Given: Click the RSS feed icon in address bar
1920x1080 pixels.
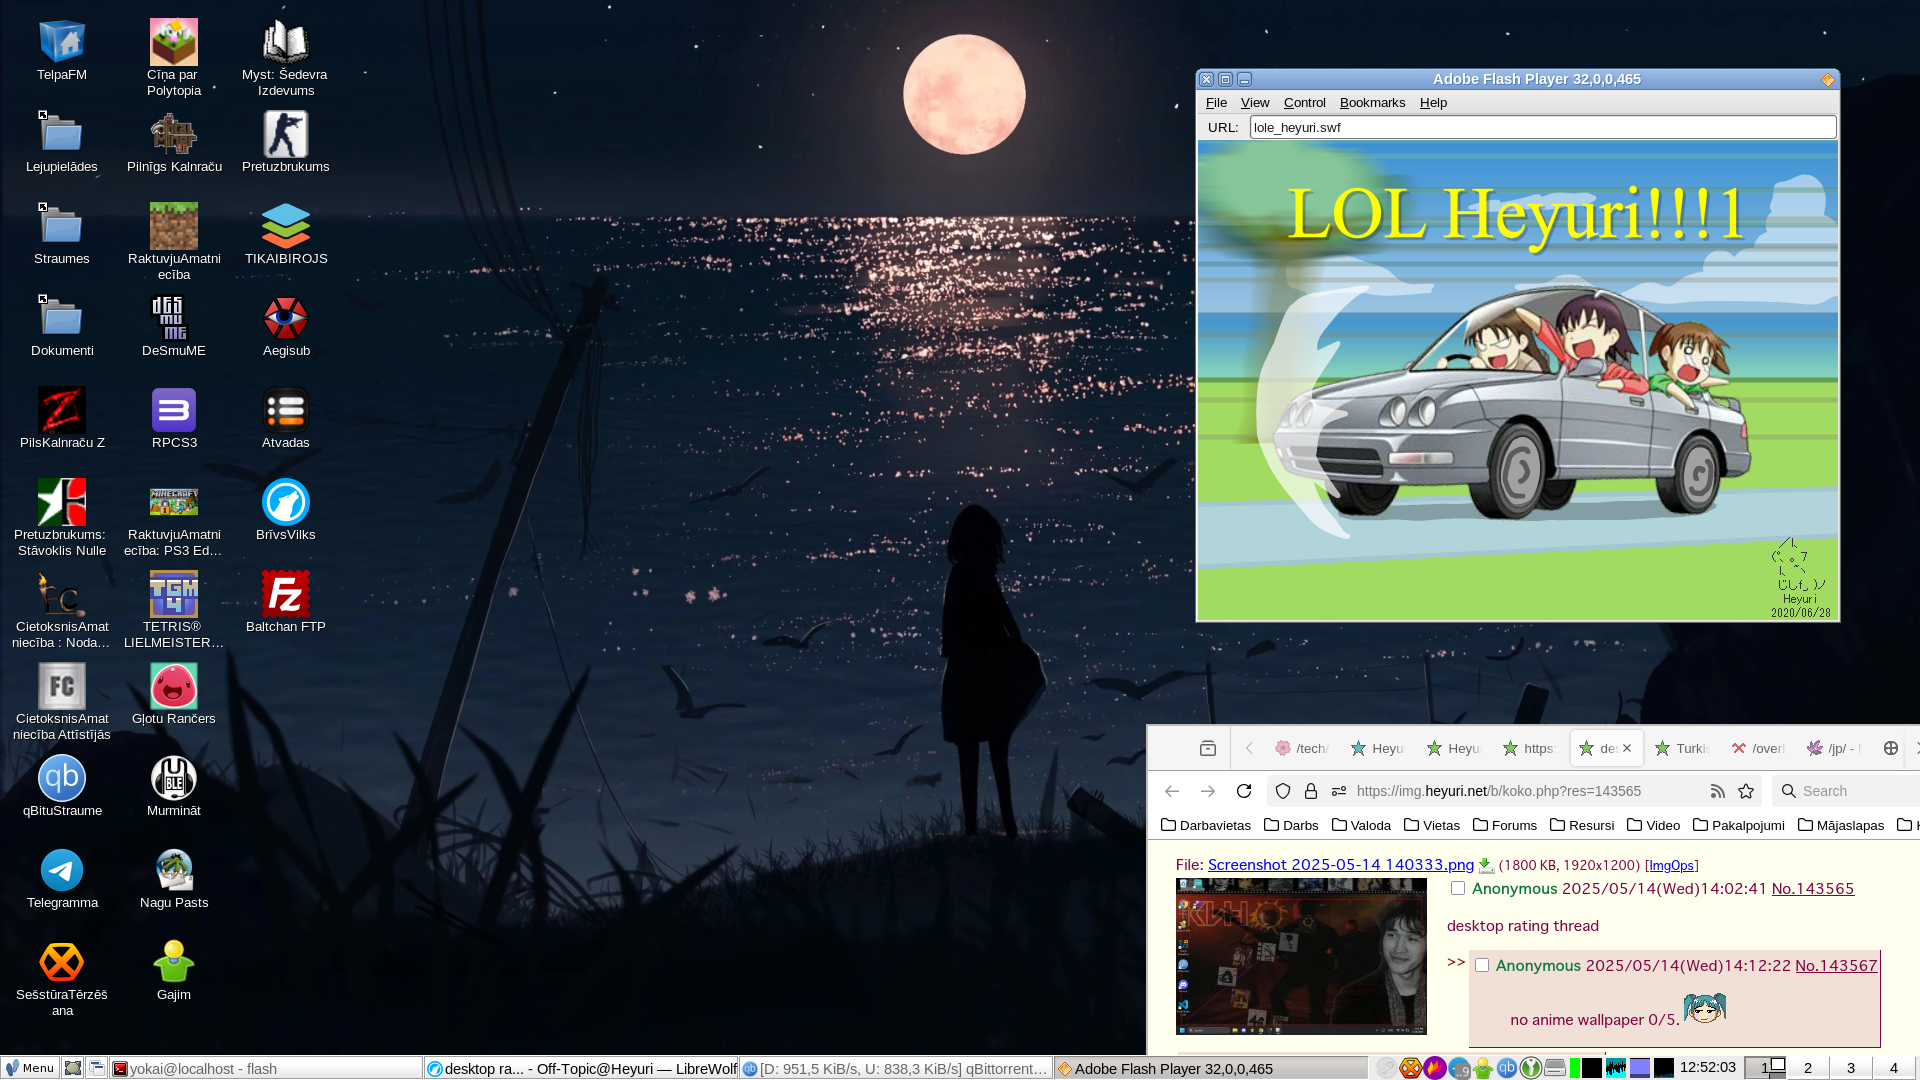Looking at the screenshot, I should 1718,791.
